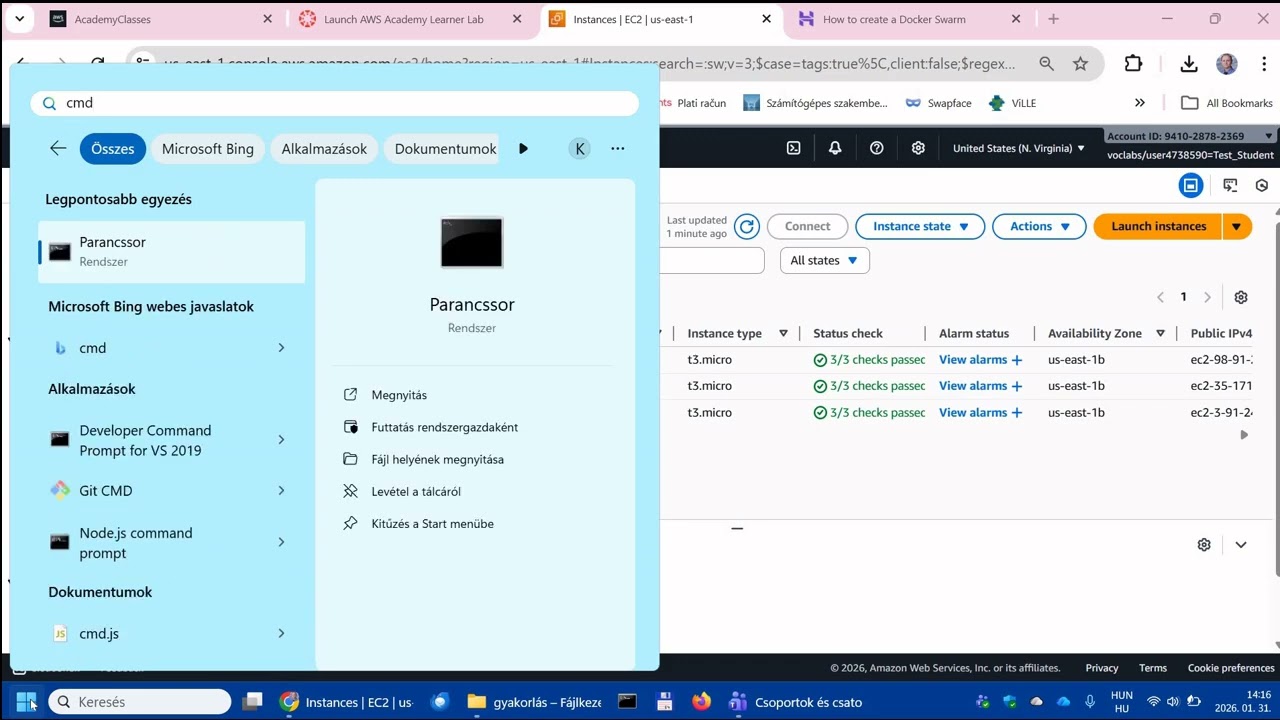Image resolution: width=1280 pixels, height=720 pixels.
Task: Open AWS CloudShell icon
Action: 793,148
